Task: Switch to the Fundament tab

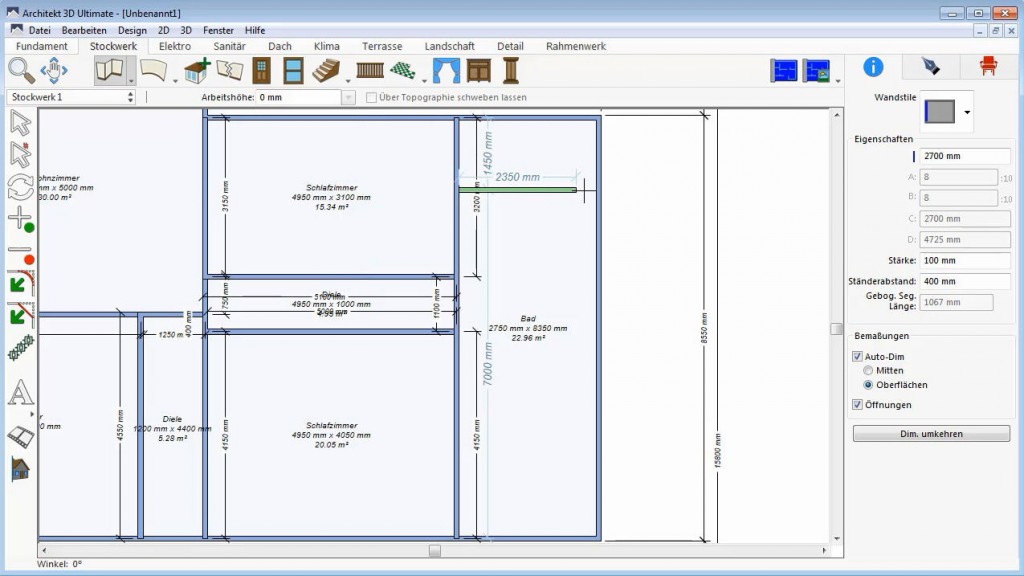Action: (x=42, y=46)
